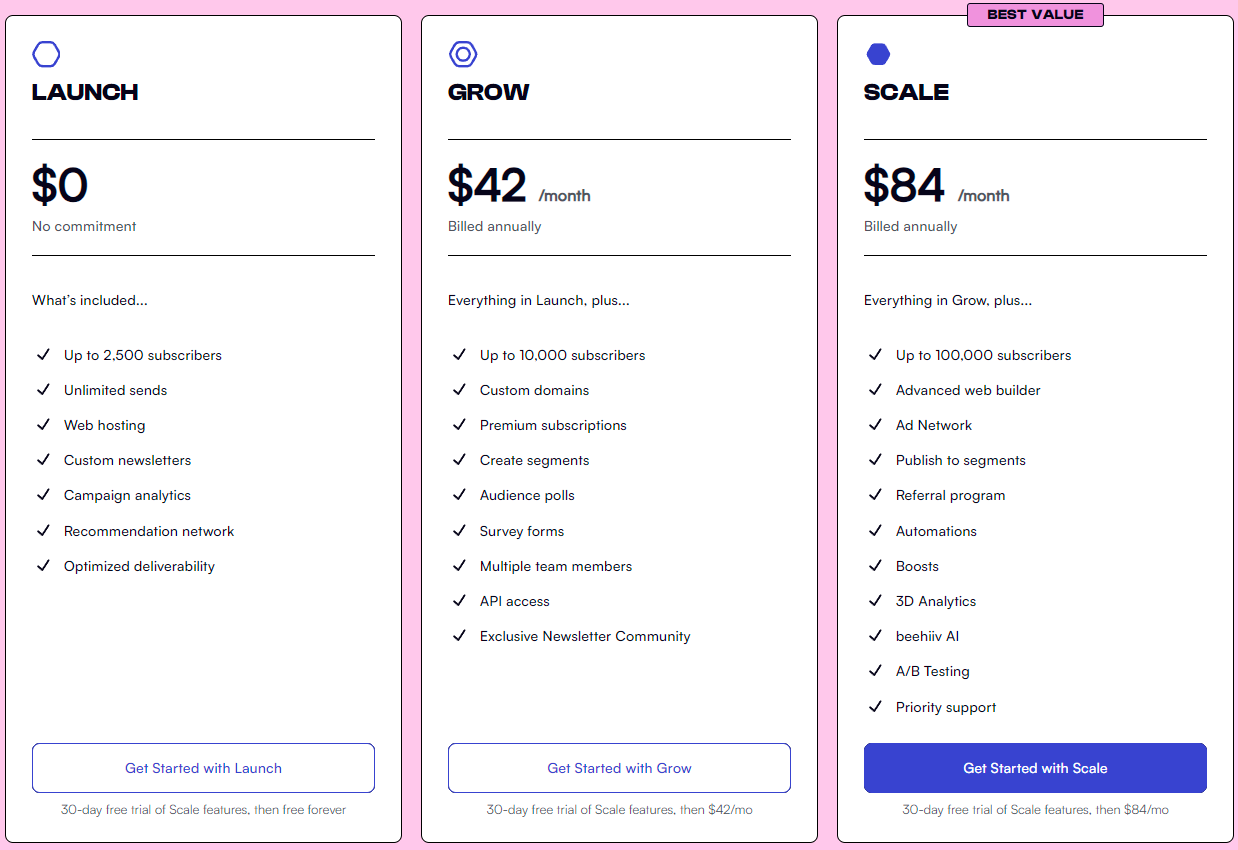Select the "Up to 100,000 subscribers" feature text

point(983,355)
